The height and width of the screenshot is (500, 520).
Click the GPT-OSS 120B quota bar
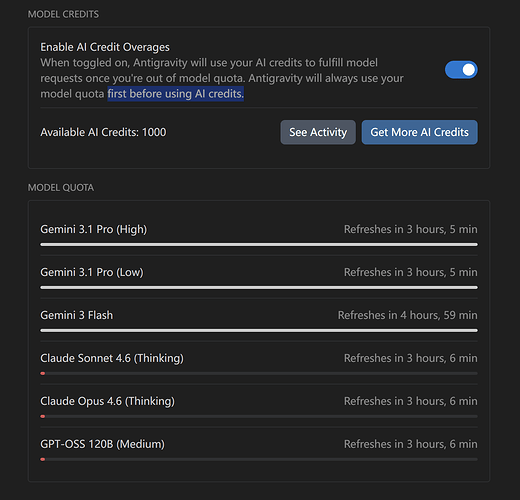pyautogui.click(x=259, y=459)
